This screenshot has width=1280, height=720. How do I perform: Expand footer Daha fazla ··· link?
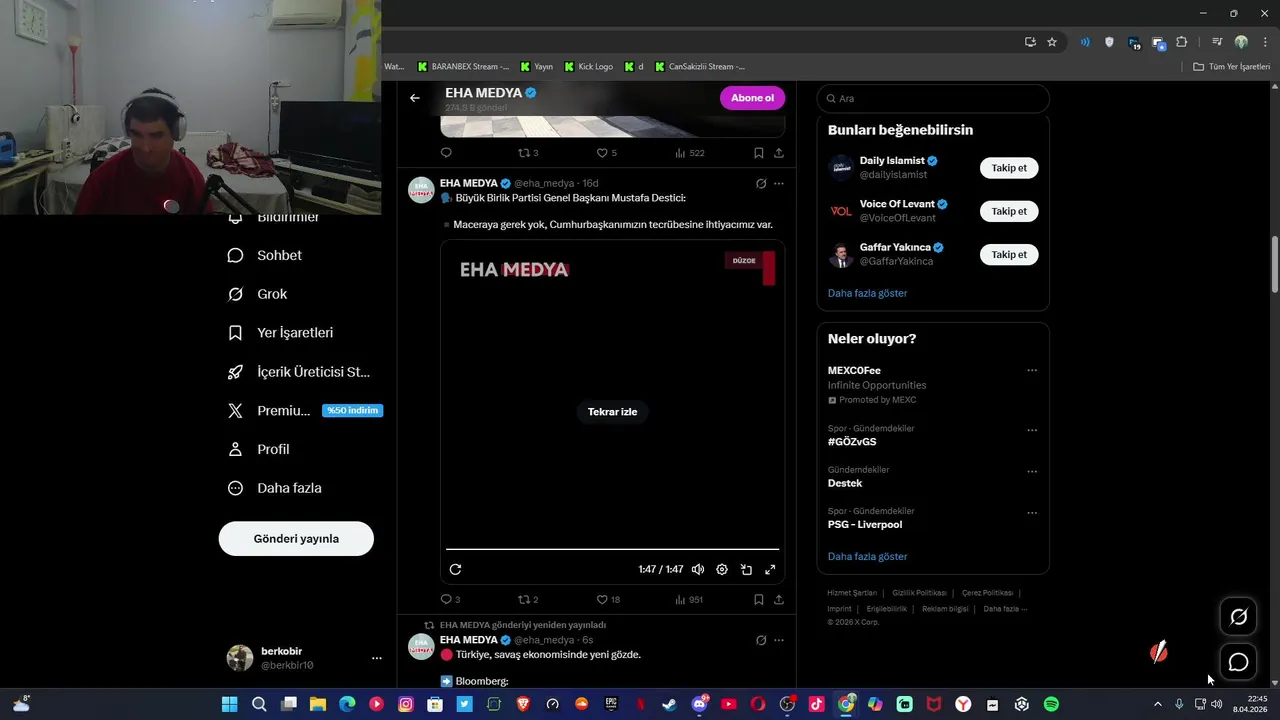coord(1005,609)
